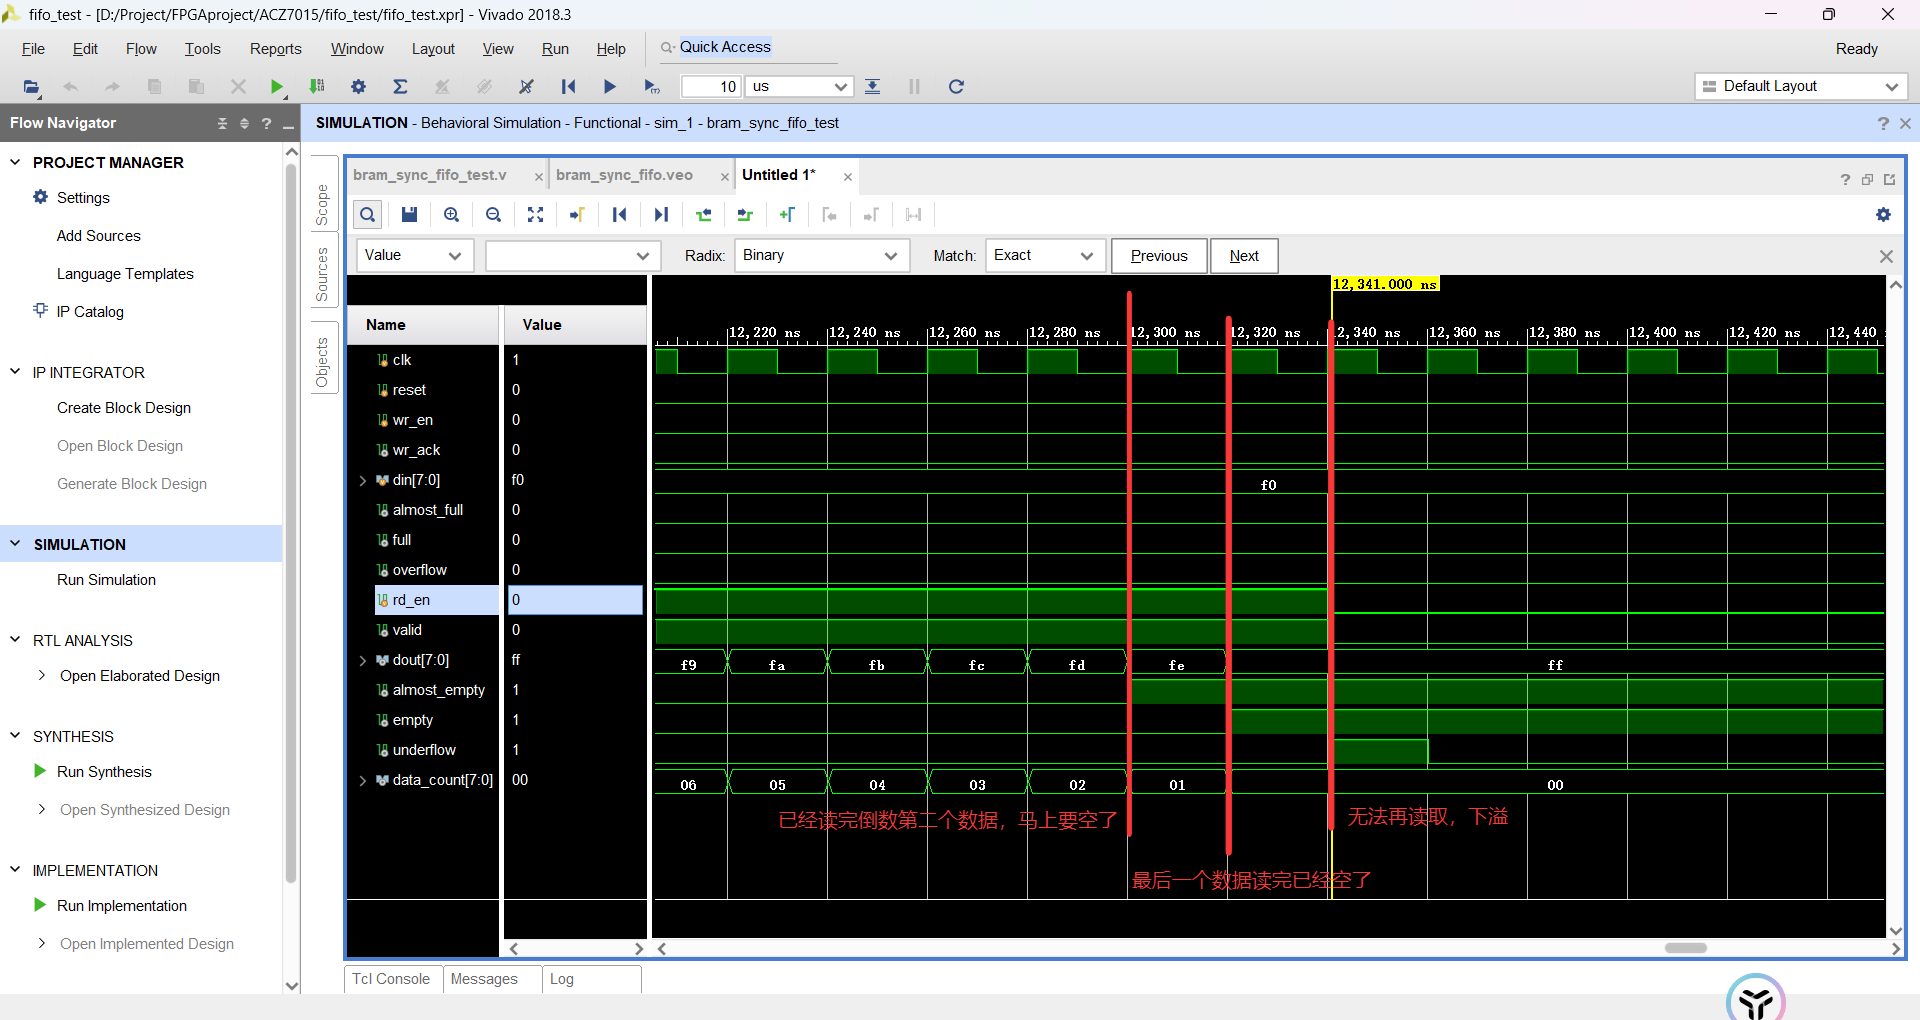Go to cursor icon in waveform toolbar
Screen dimensions: 1920x1020
(577, 214)
